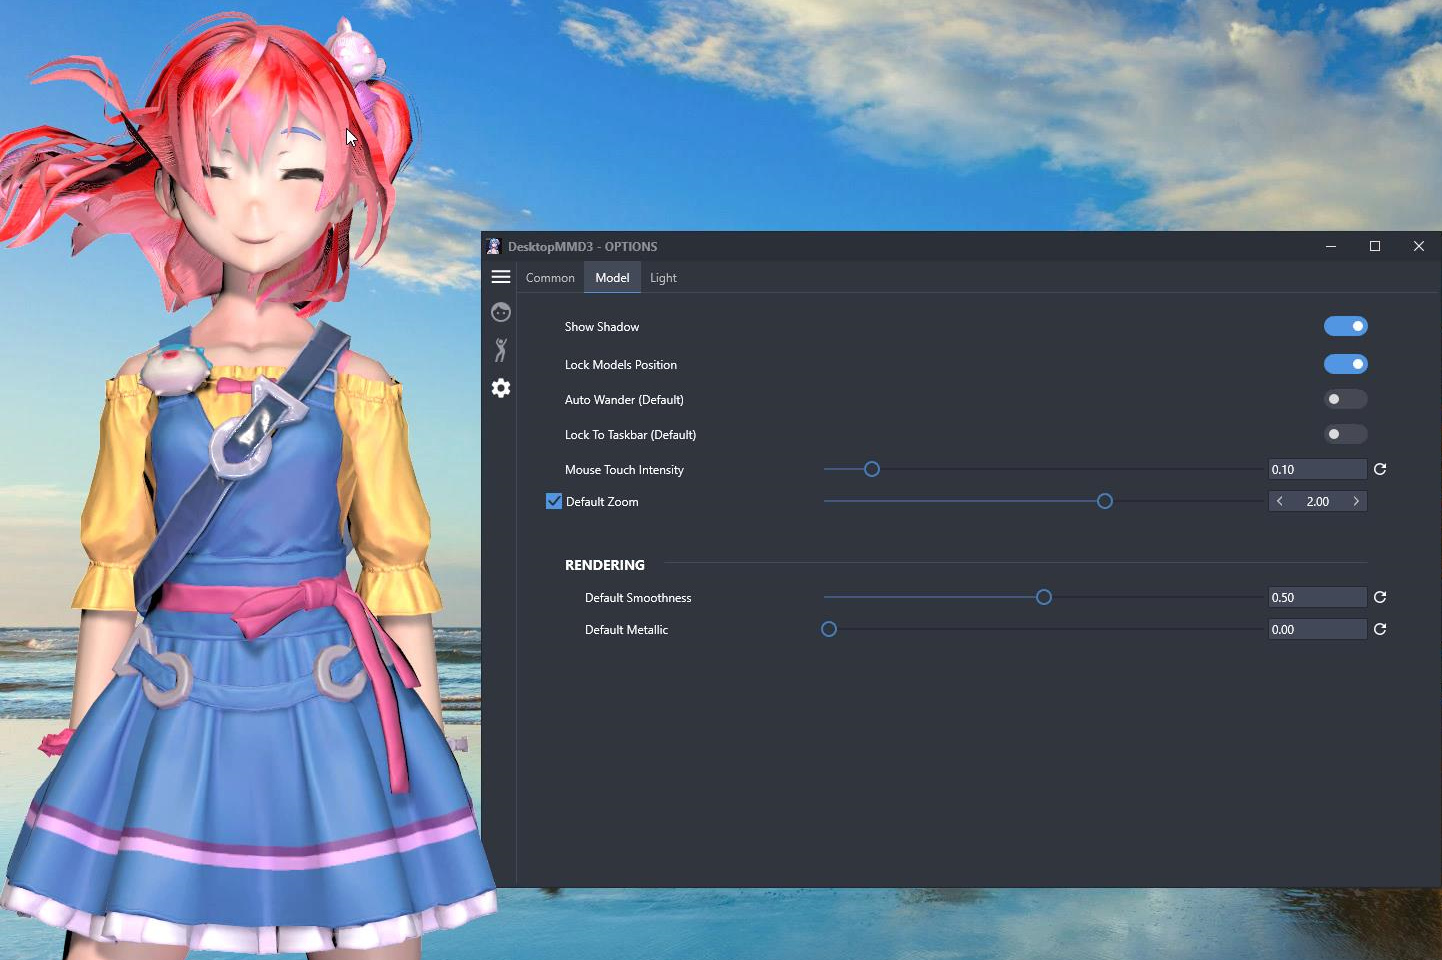Click the Lock Models Position label
This screenshot has width=1442, height=960.
(621, 365)
